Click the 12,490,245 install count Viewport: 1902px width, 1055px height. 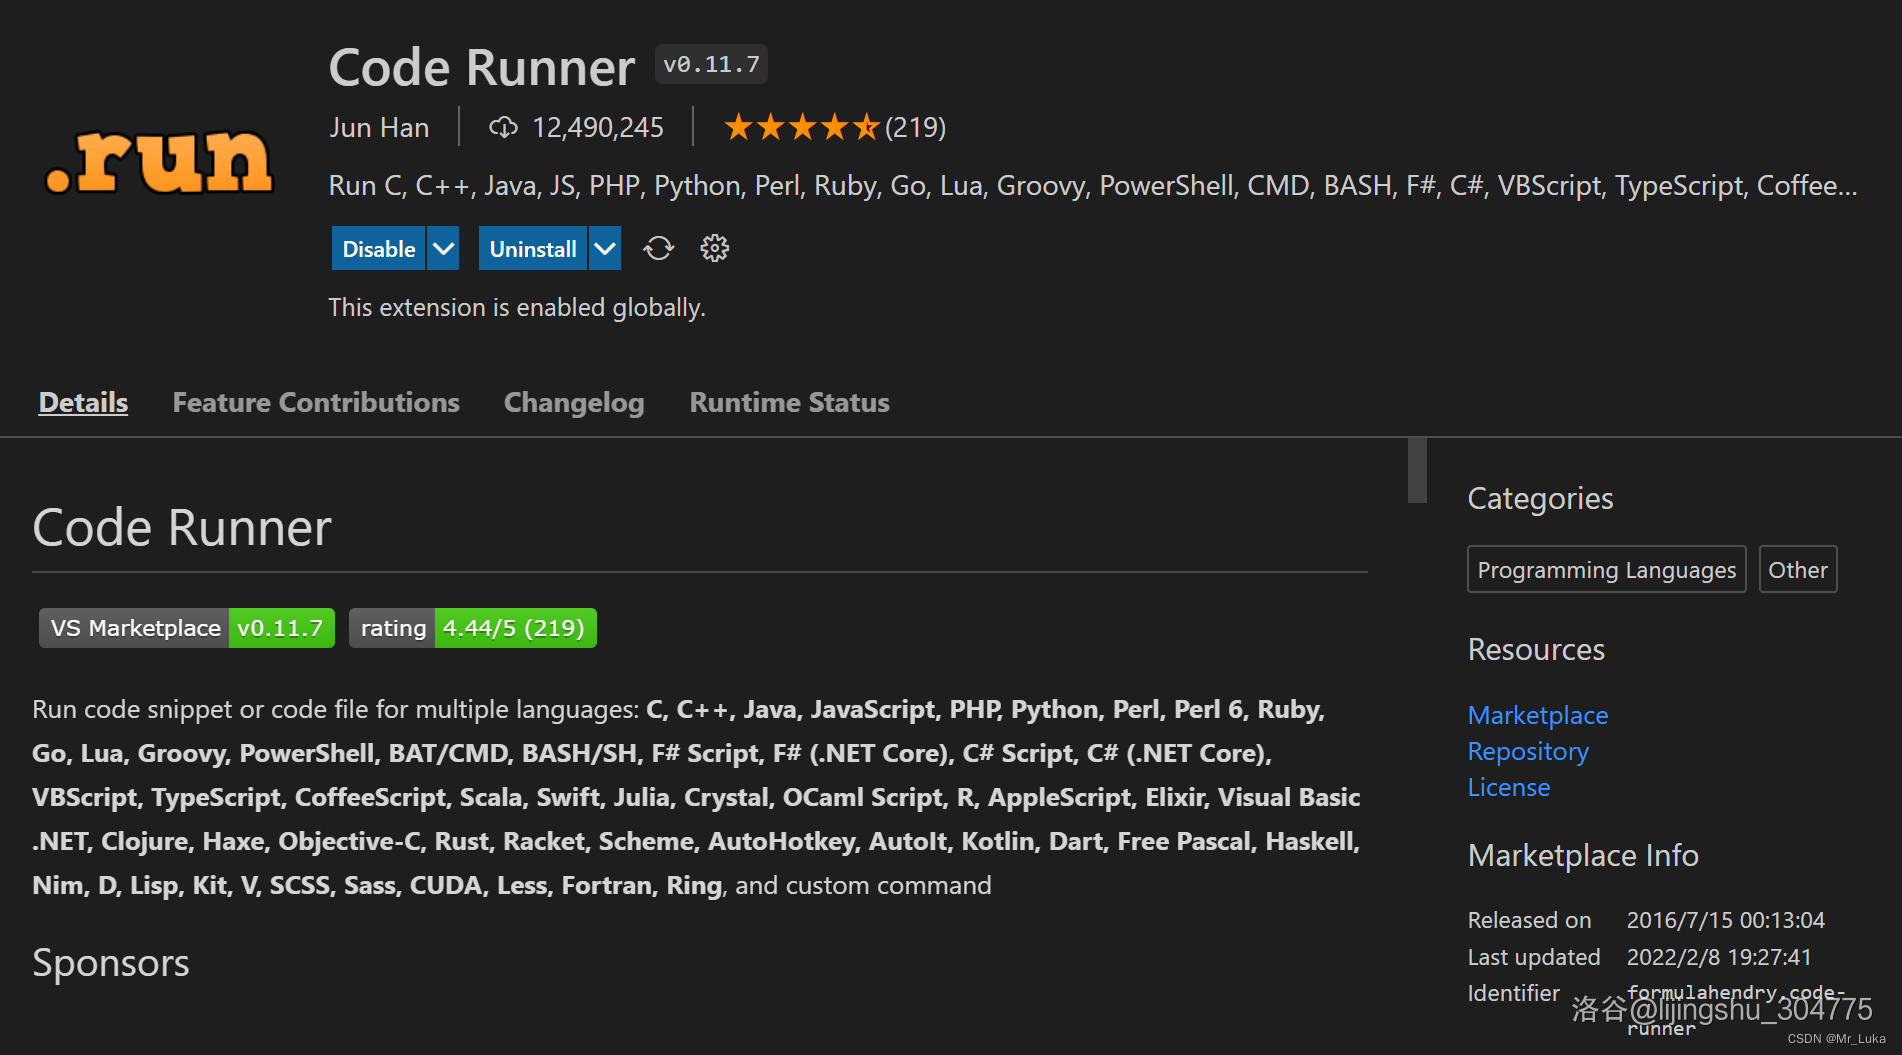click(x=598, y=127)
